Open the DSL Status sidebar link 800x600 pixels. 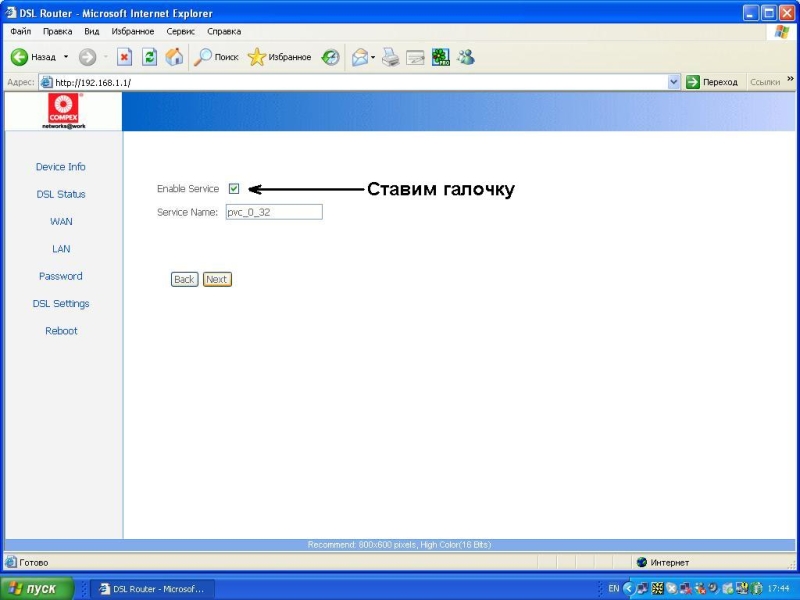61,194
